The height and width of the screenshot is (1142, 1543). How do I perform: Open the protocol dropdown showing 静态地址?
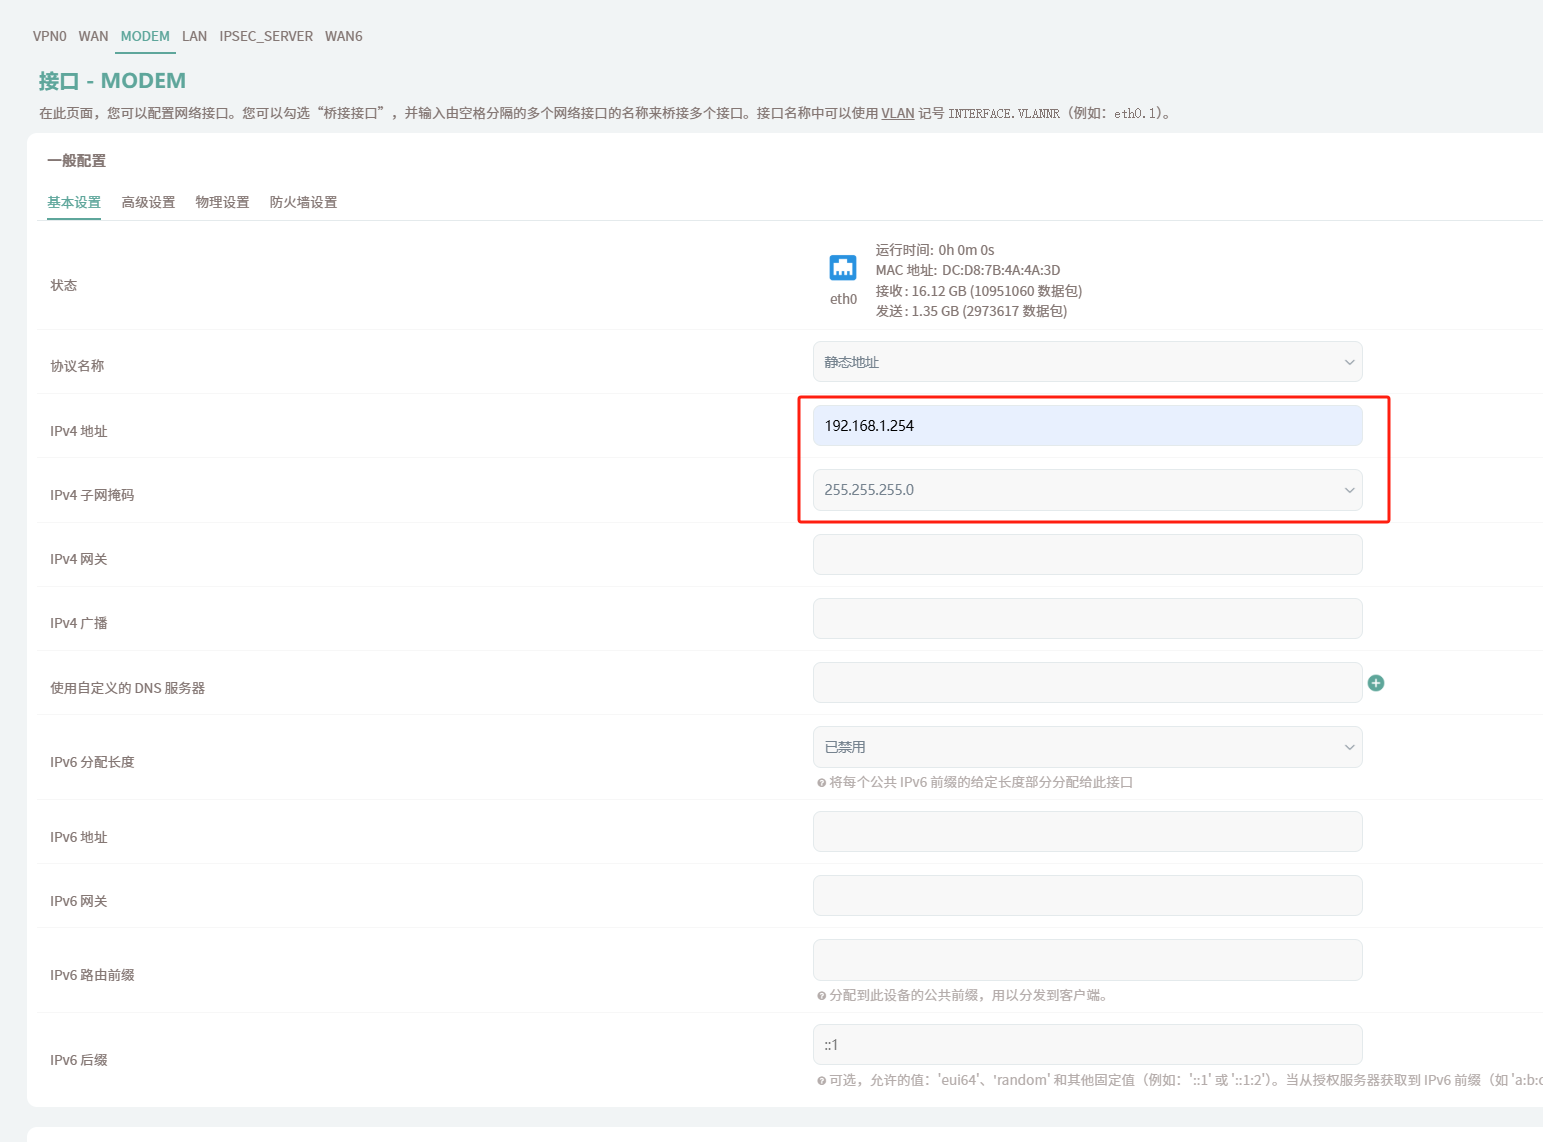(1087, 362)
